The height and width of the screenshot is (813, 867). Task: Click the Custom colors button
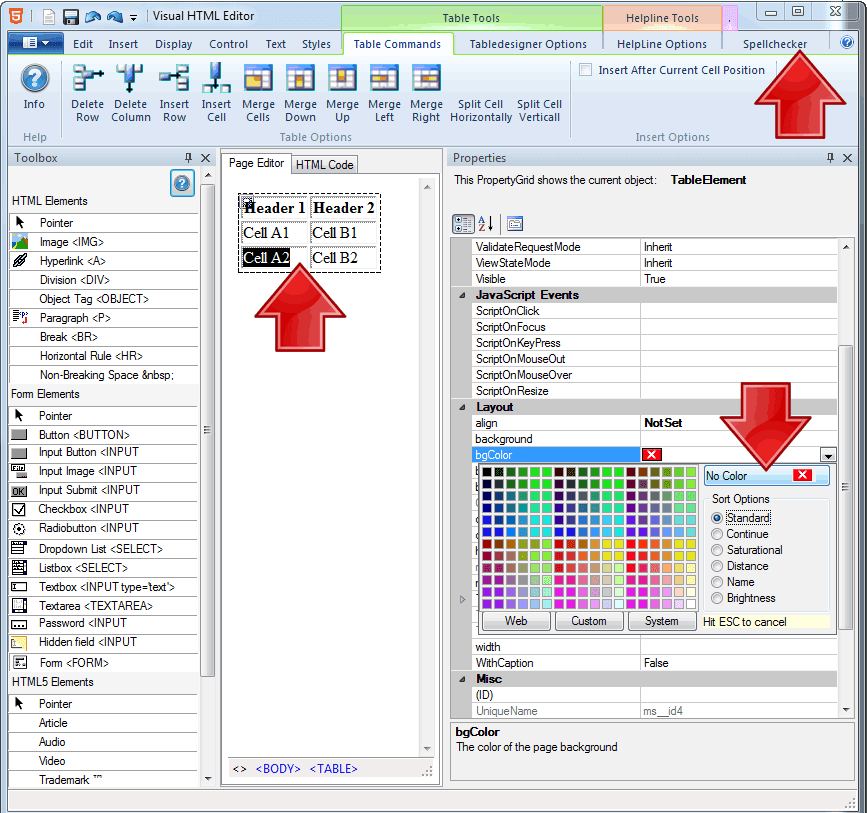coord(589,621)
